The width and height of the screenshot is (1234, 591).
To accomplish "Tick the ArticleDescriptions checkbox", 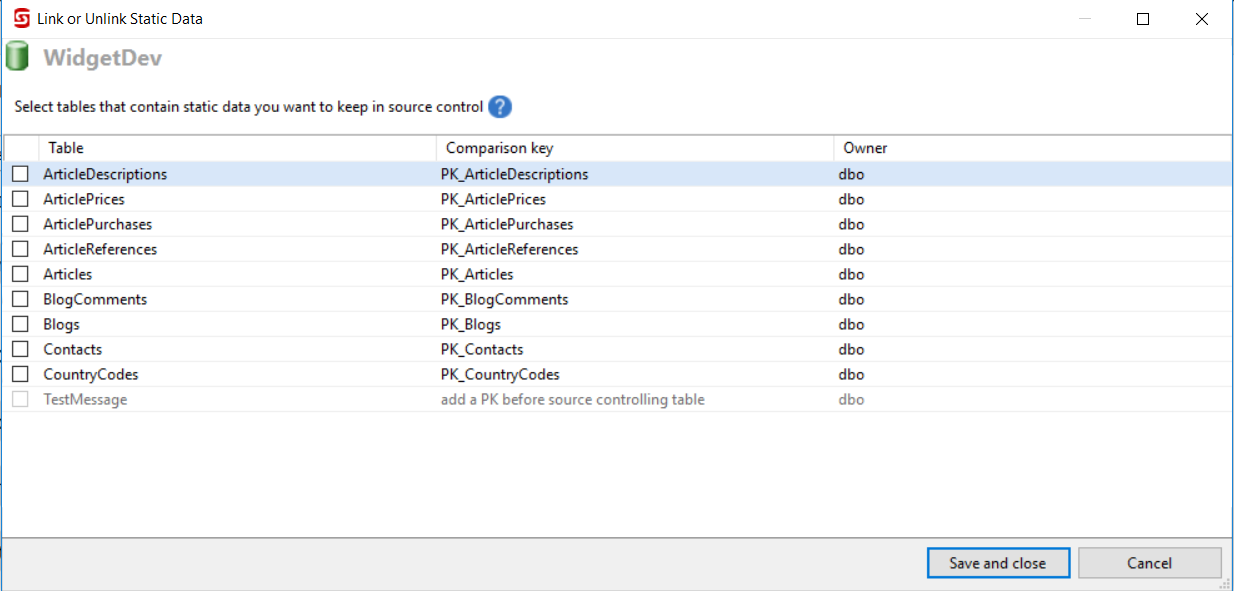I will point(20,174).
